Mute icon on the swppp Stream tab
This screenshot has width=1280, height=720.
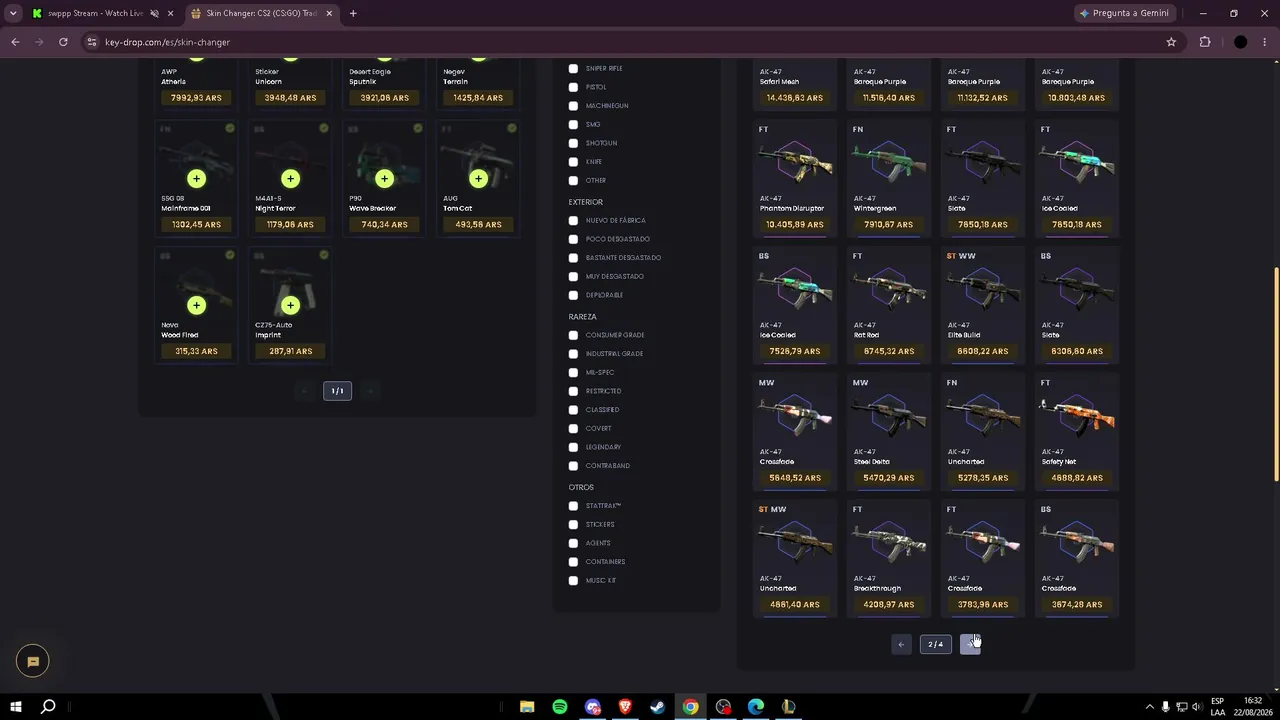pyautogui.click(x=154, y=13)
